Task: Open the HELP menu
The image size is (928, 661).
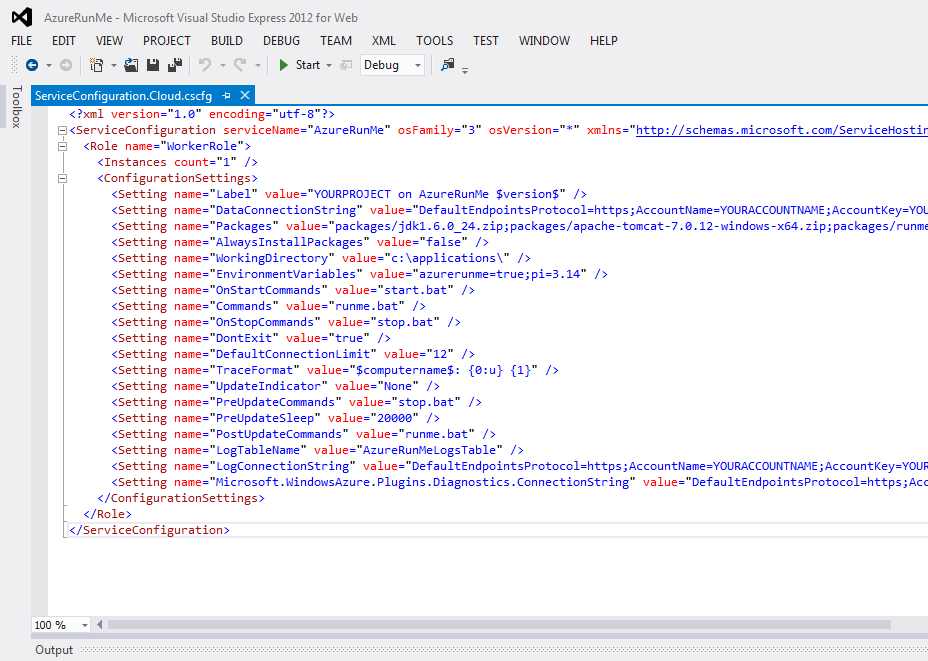Action: pyautogui.click(x=603, y=41)
